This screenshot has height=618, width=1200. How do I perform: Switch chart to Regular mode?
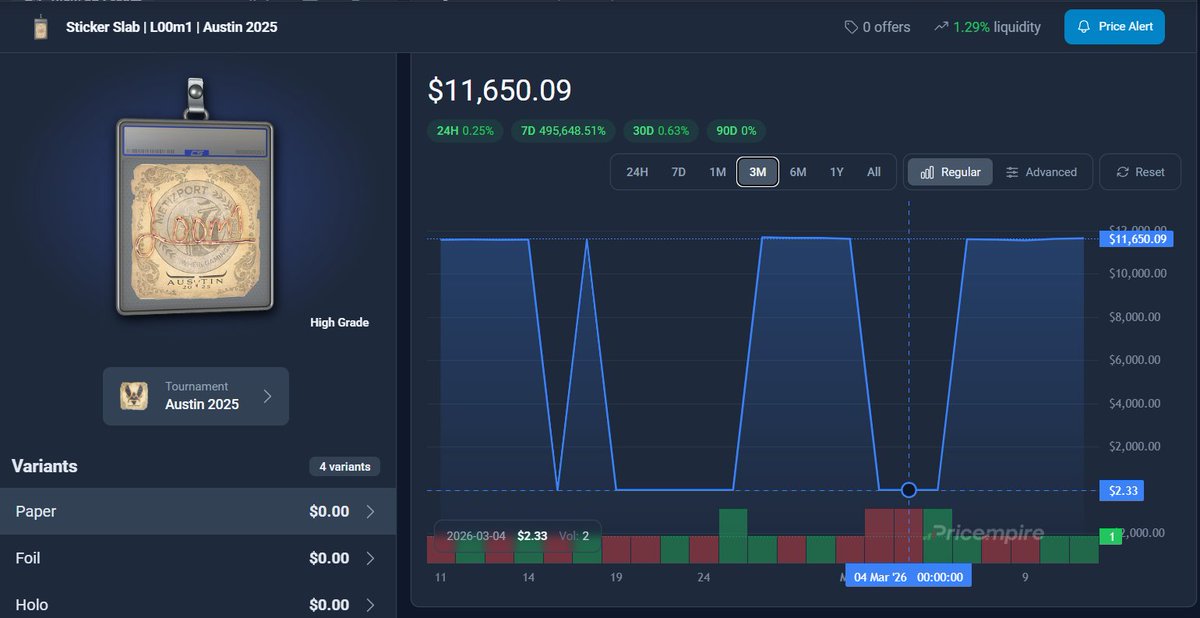coord(951,172)
